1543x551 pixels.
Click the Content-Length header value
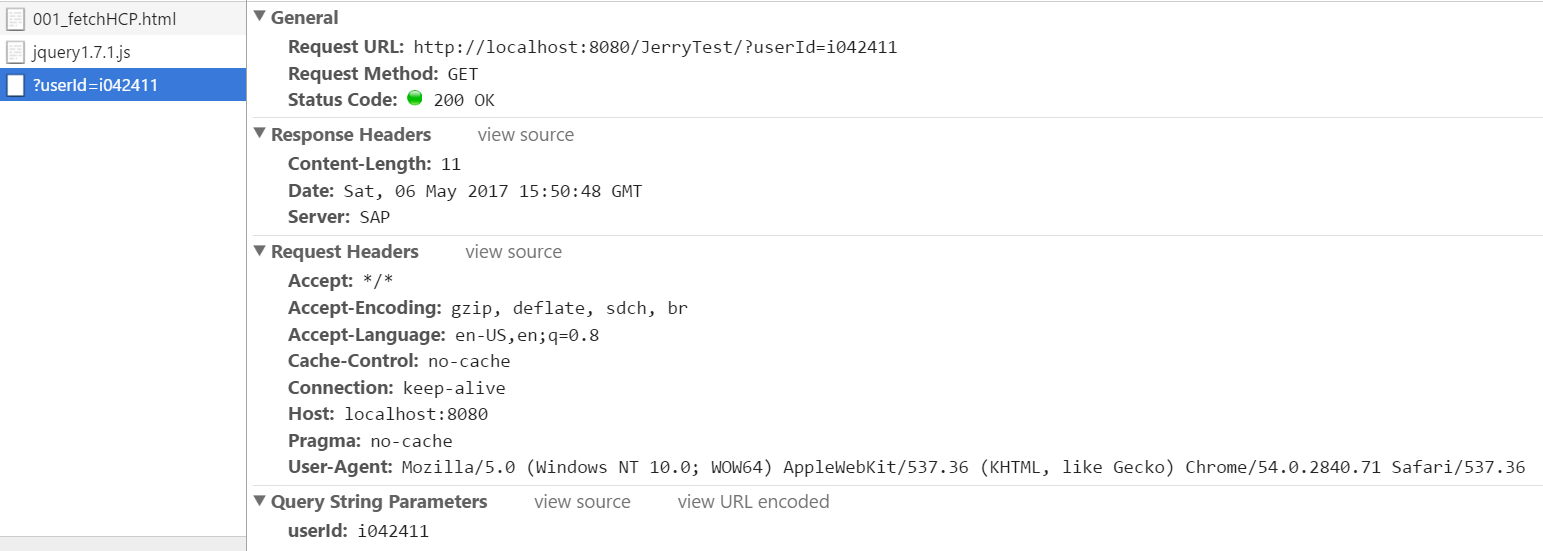coord(450,164)
